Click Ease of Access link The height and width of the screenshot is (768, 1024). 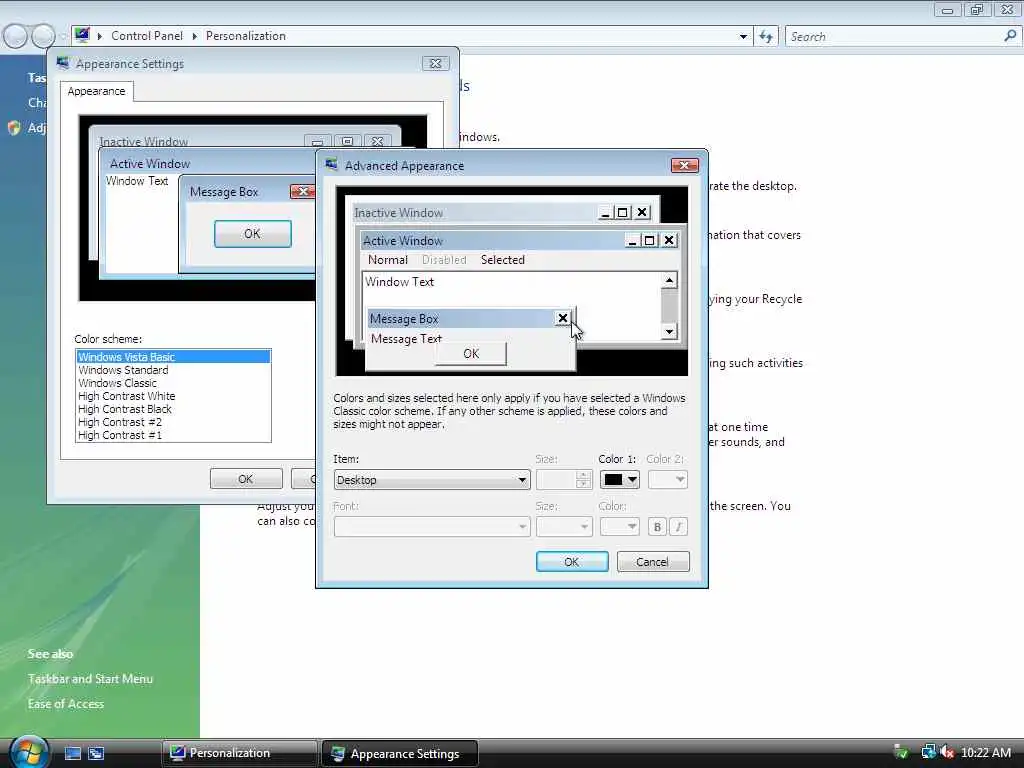point(66,703)
